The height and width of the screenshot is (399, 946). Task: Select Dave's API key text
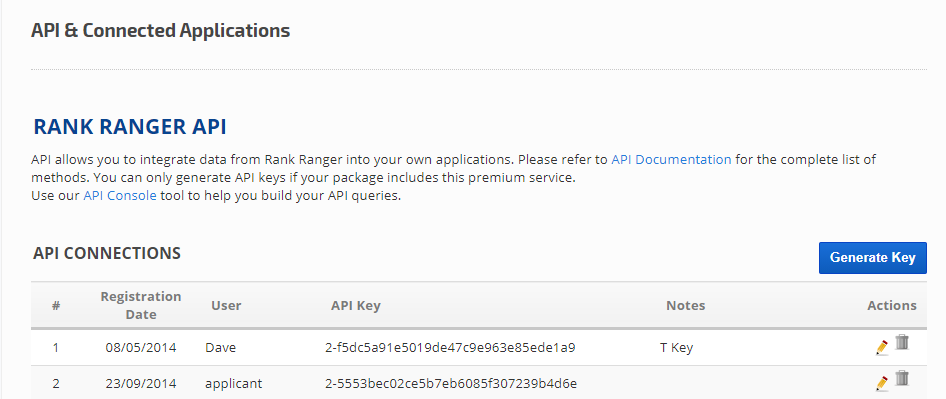tap(450, 348)
